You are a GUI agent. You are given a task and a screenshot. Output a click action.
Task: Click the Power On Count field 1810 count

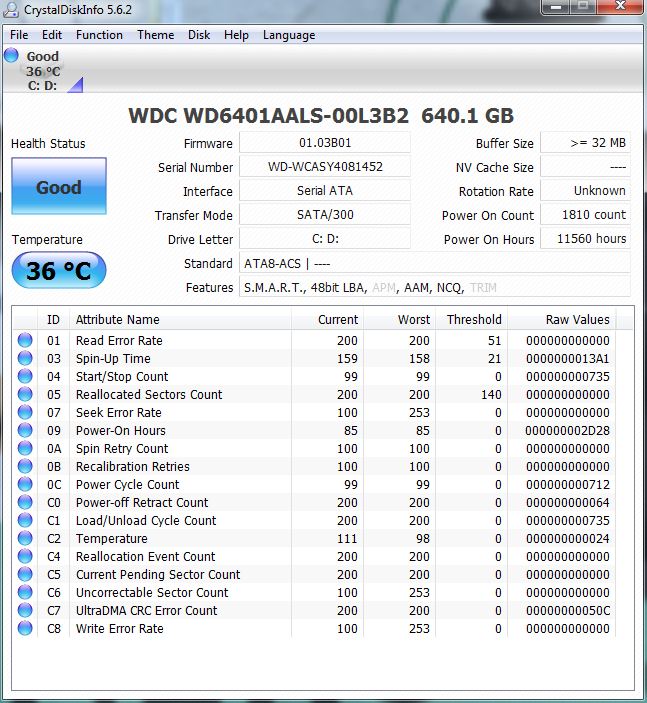tap(586, 215)
